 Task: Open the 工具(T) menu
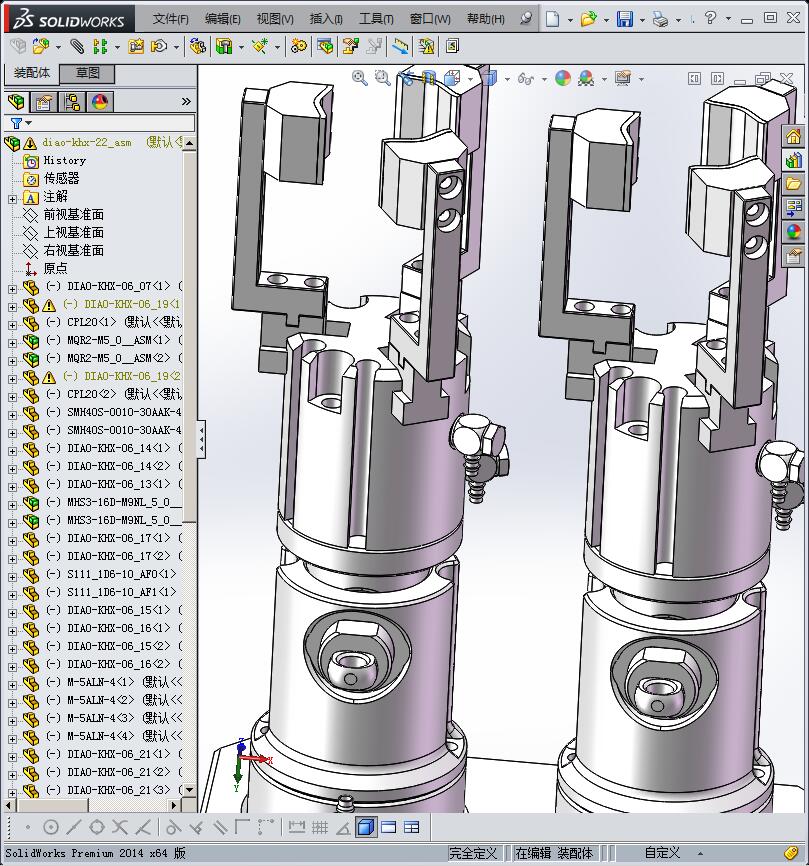(x=376, y=19)
